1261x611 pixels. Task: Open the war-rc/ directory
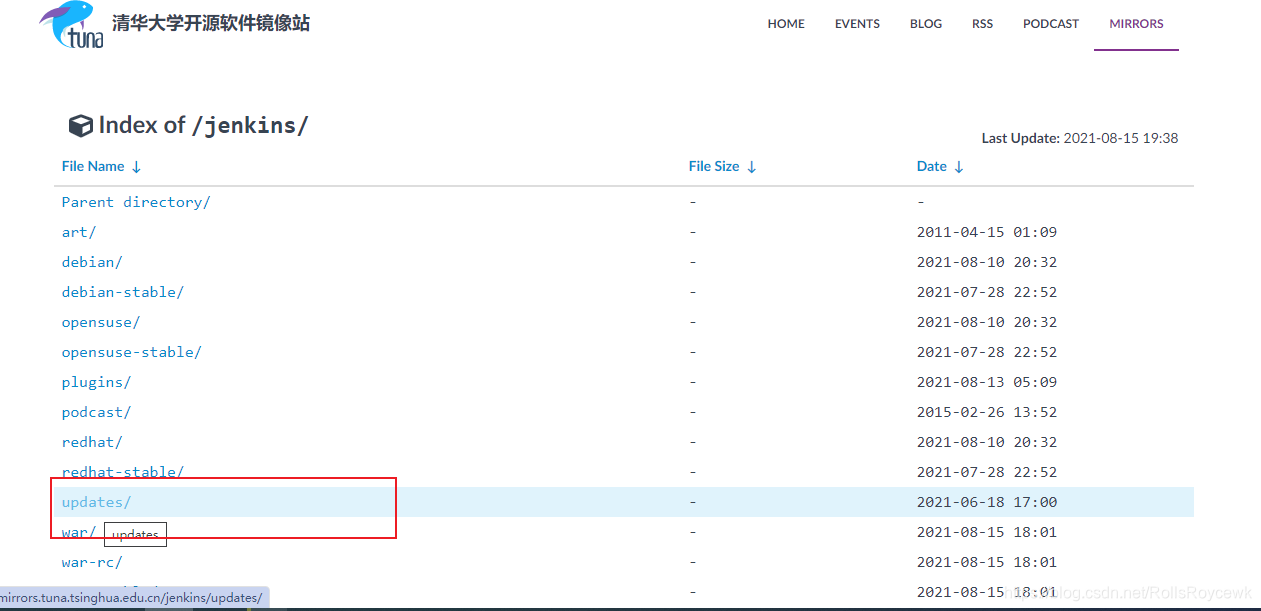click(92, 562)
